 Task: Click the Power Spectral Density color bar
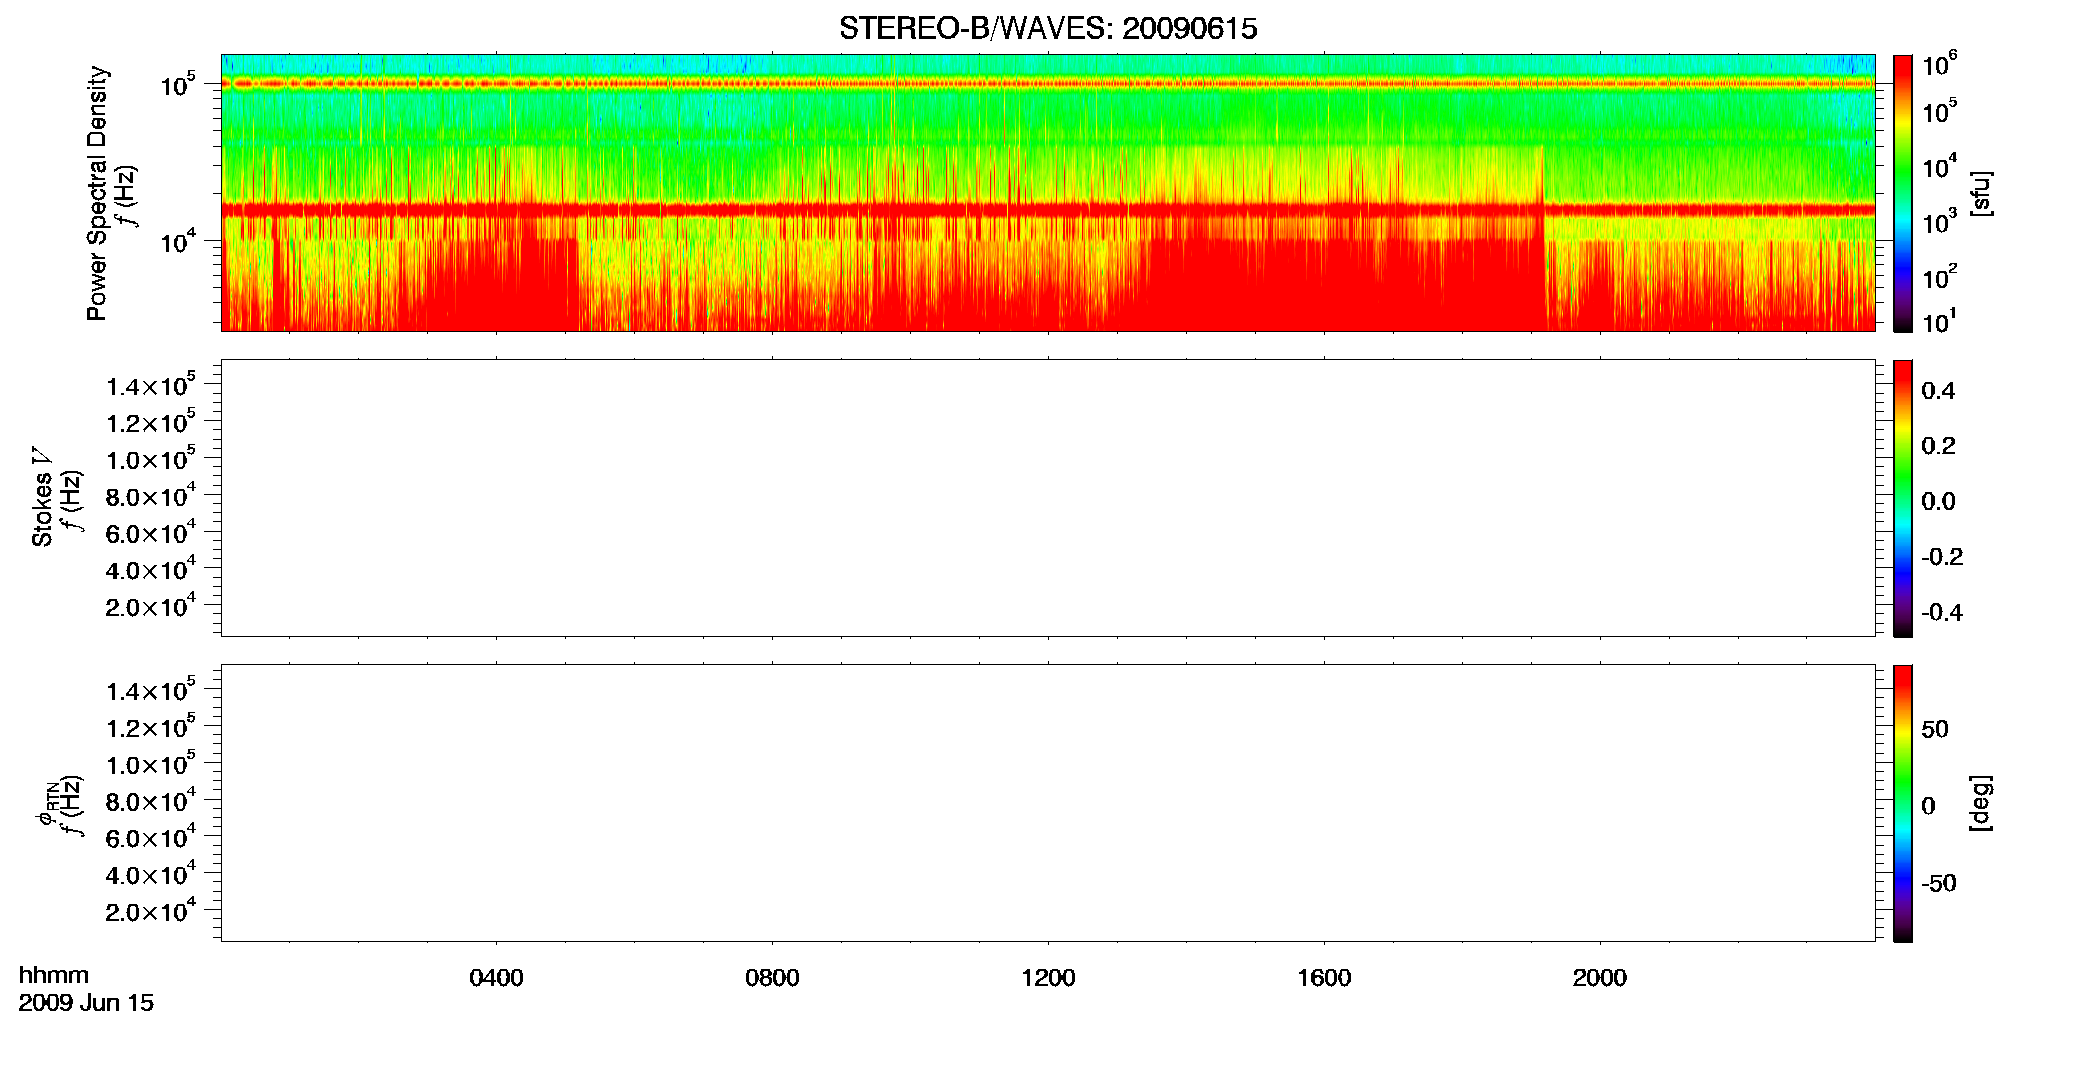[1903, 193]
